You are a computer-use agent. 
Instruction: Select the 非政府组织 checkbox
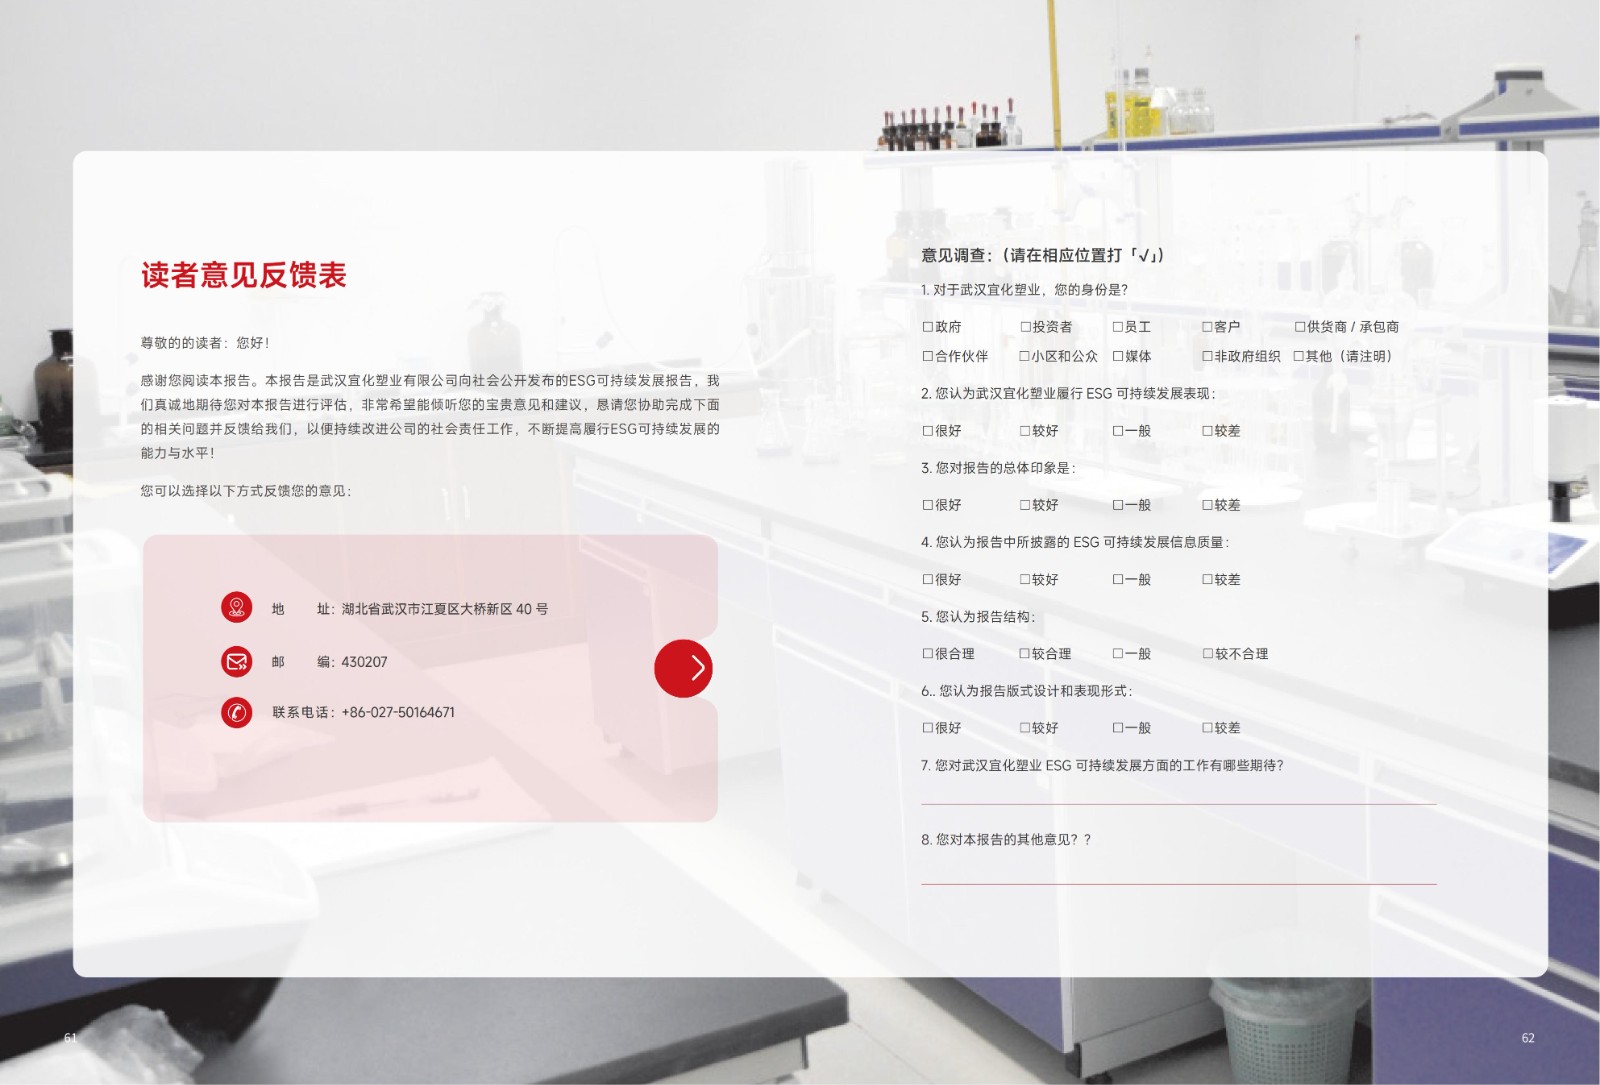click(1207, 356)
